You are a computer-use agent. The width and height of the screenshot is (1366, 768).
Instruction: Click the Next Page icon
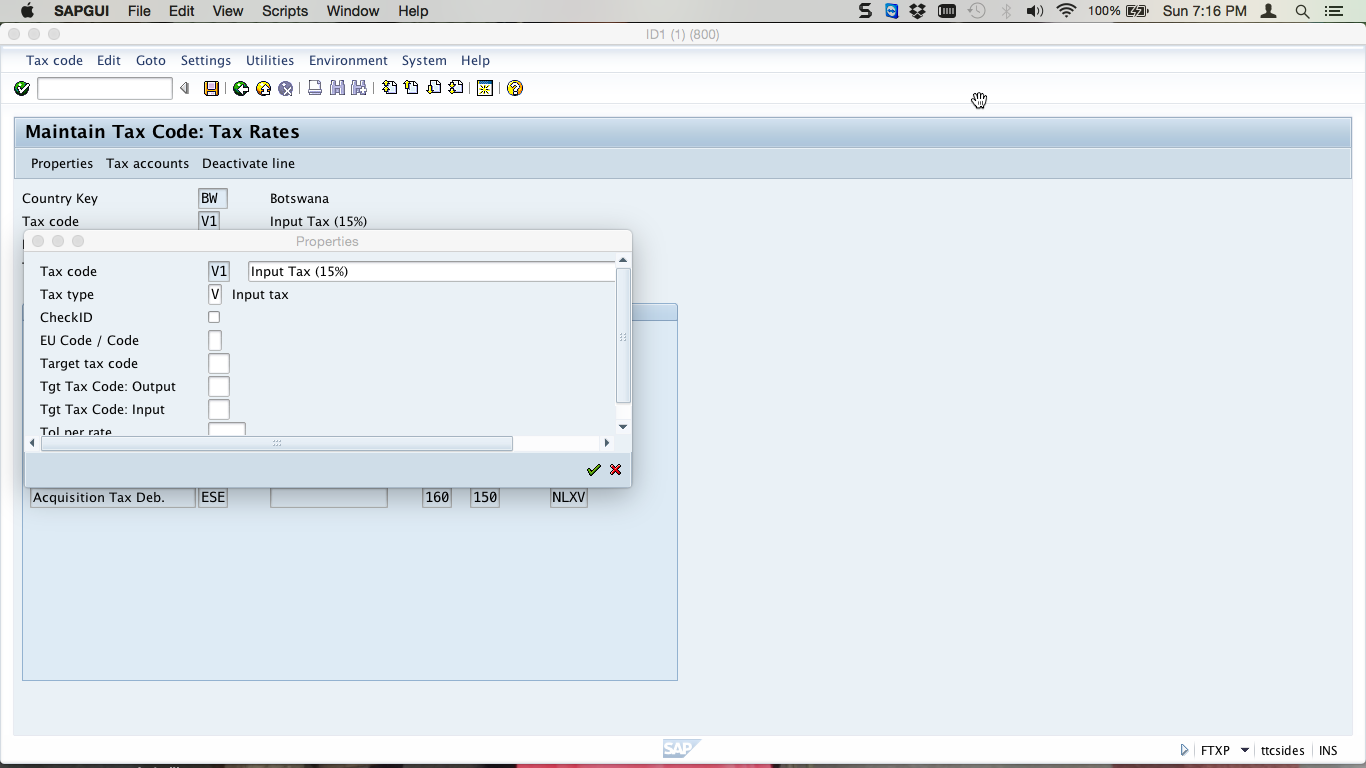(433, 88)
